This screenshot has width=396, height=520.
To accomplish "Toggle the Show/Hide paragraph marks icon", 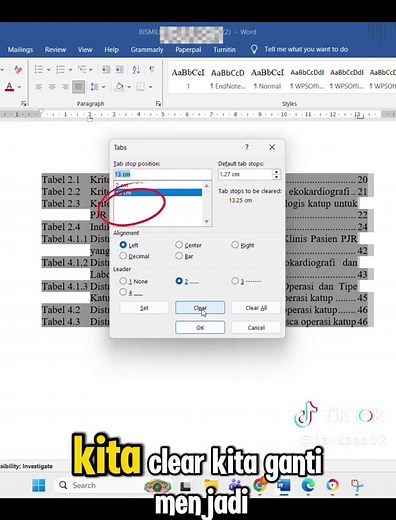I will 152,69.
